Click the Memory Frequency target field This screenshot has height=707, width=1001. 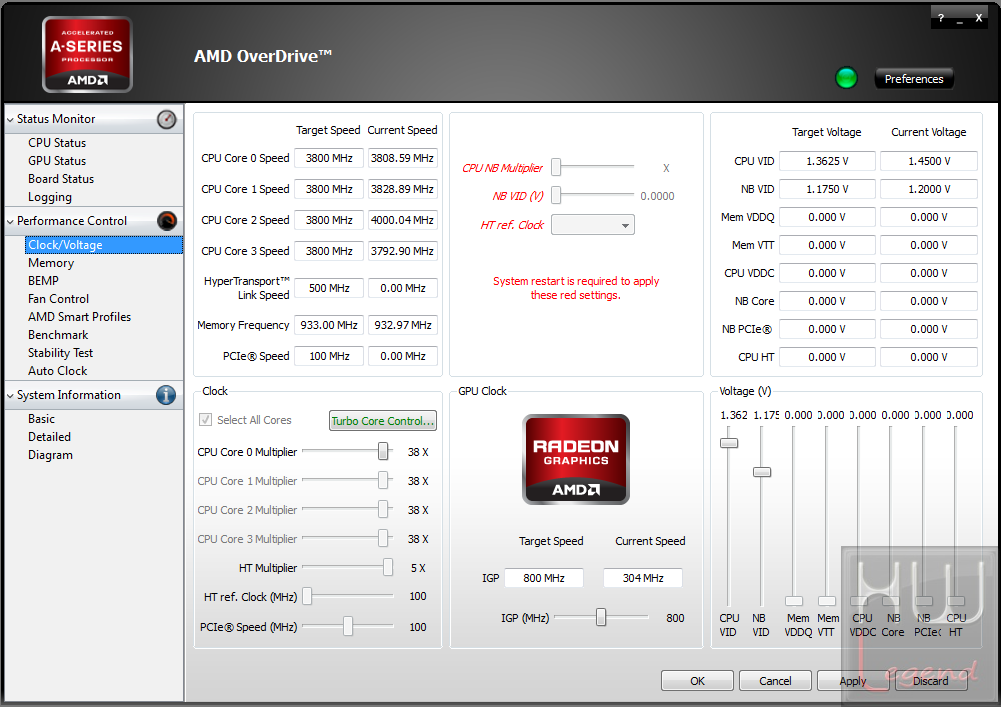329,325
